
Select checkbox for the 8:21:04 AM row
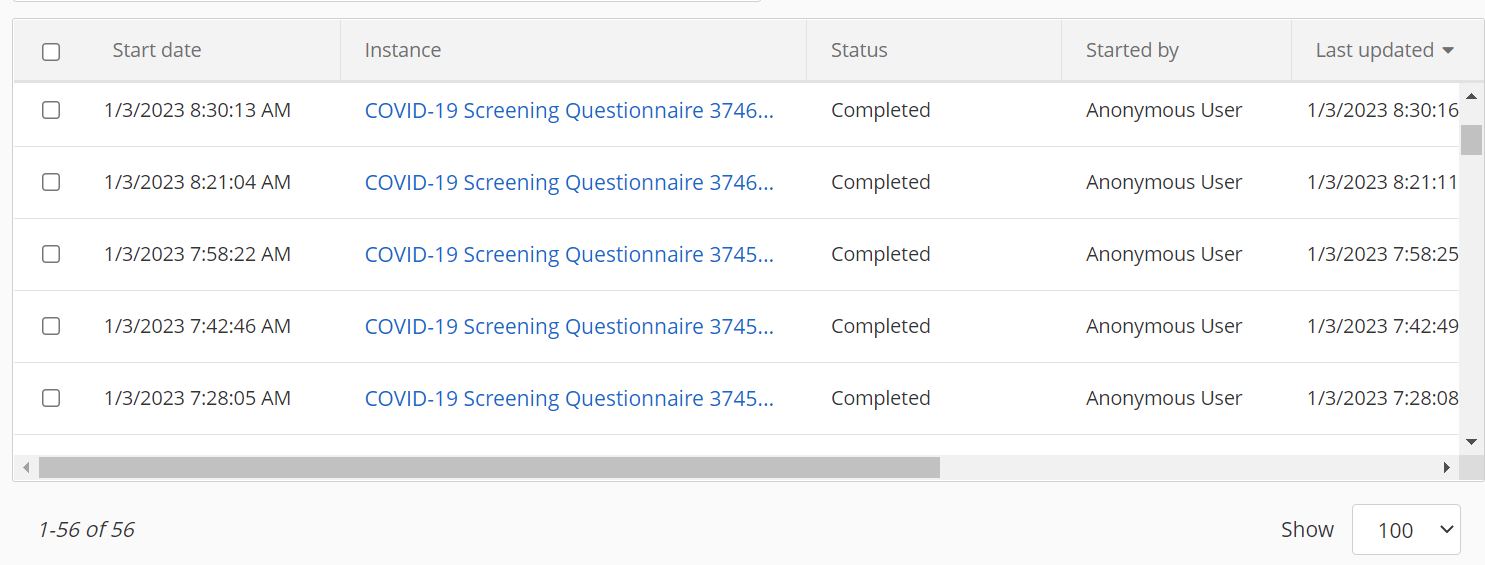51,183
